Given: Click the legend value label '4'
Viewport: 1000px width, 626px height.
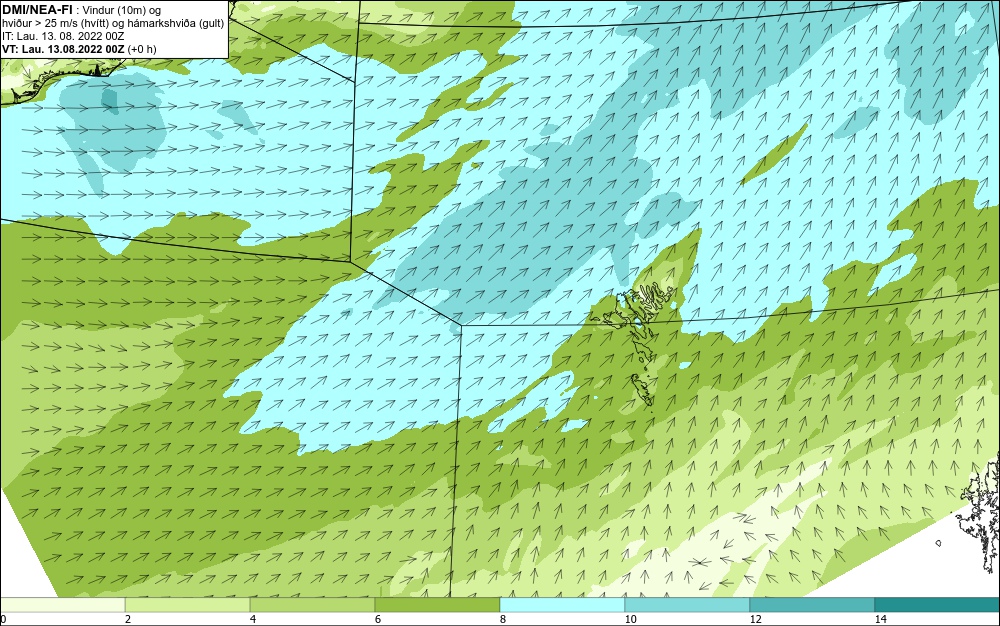Looking at the screenshot, I should (253, 619).
